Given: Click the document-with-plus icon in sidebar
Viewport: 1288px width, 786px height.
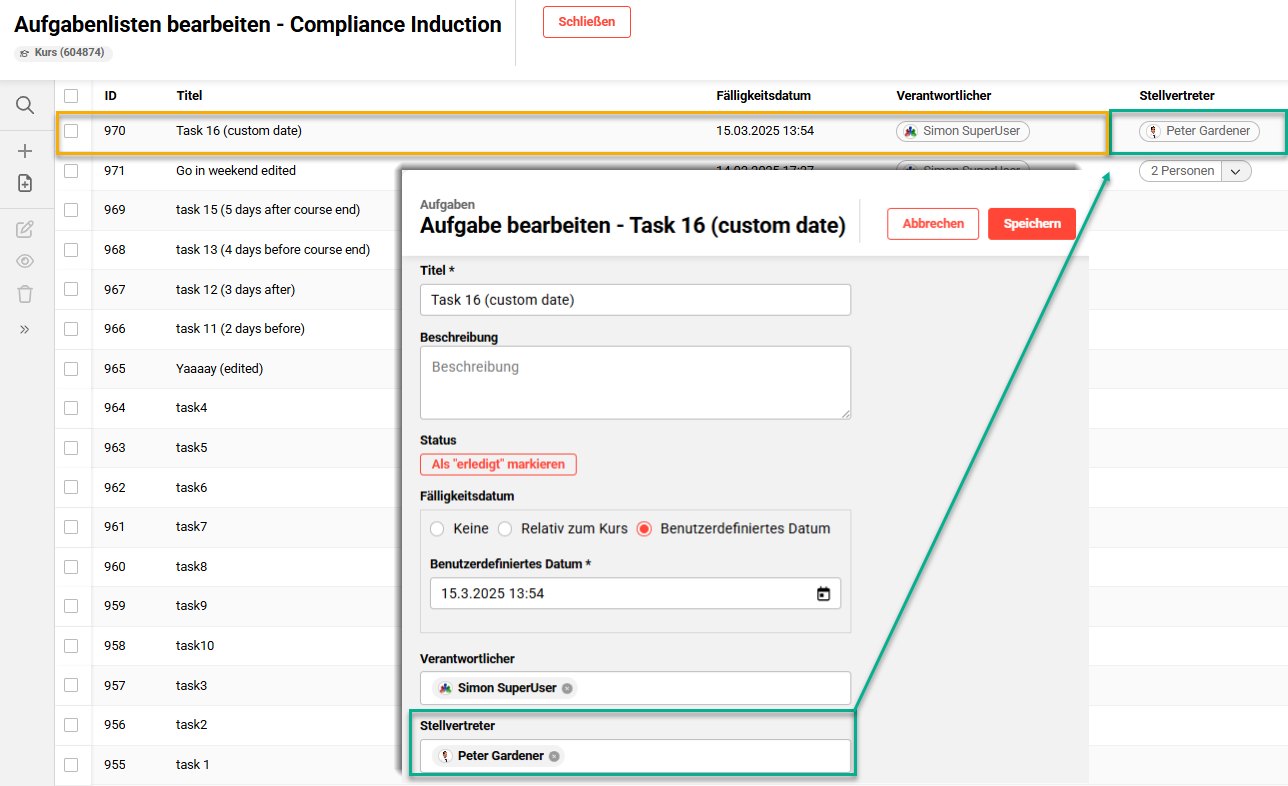Looking at the screenshot, I should point(25,183).
